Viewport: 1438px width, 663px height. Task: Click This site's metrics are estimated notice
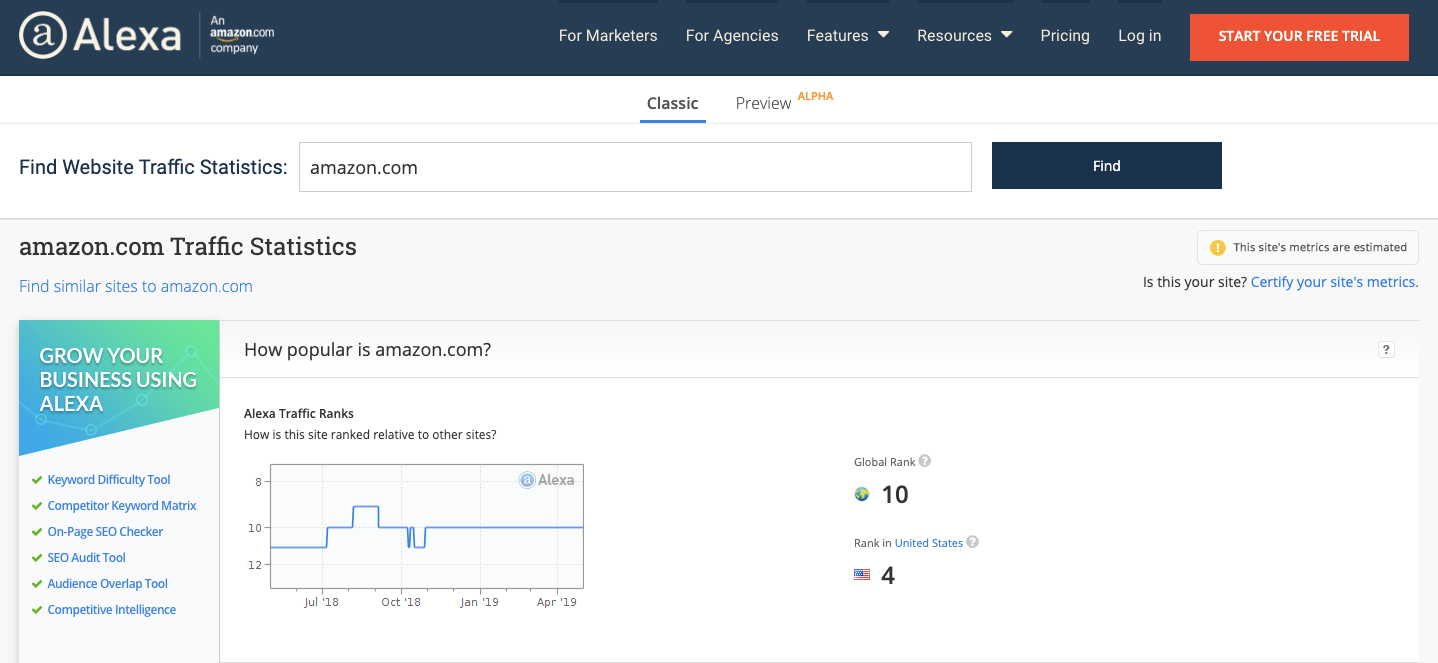(1308, 247)
